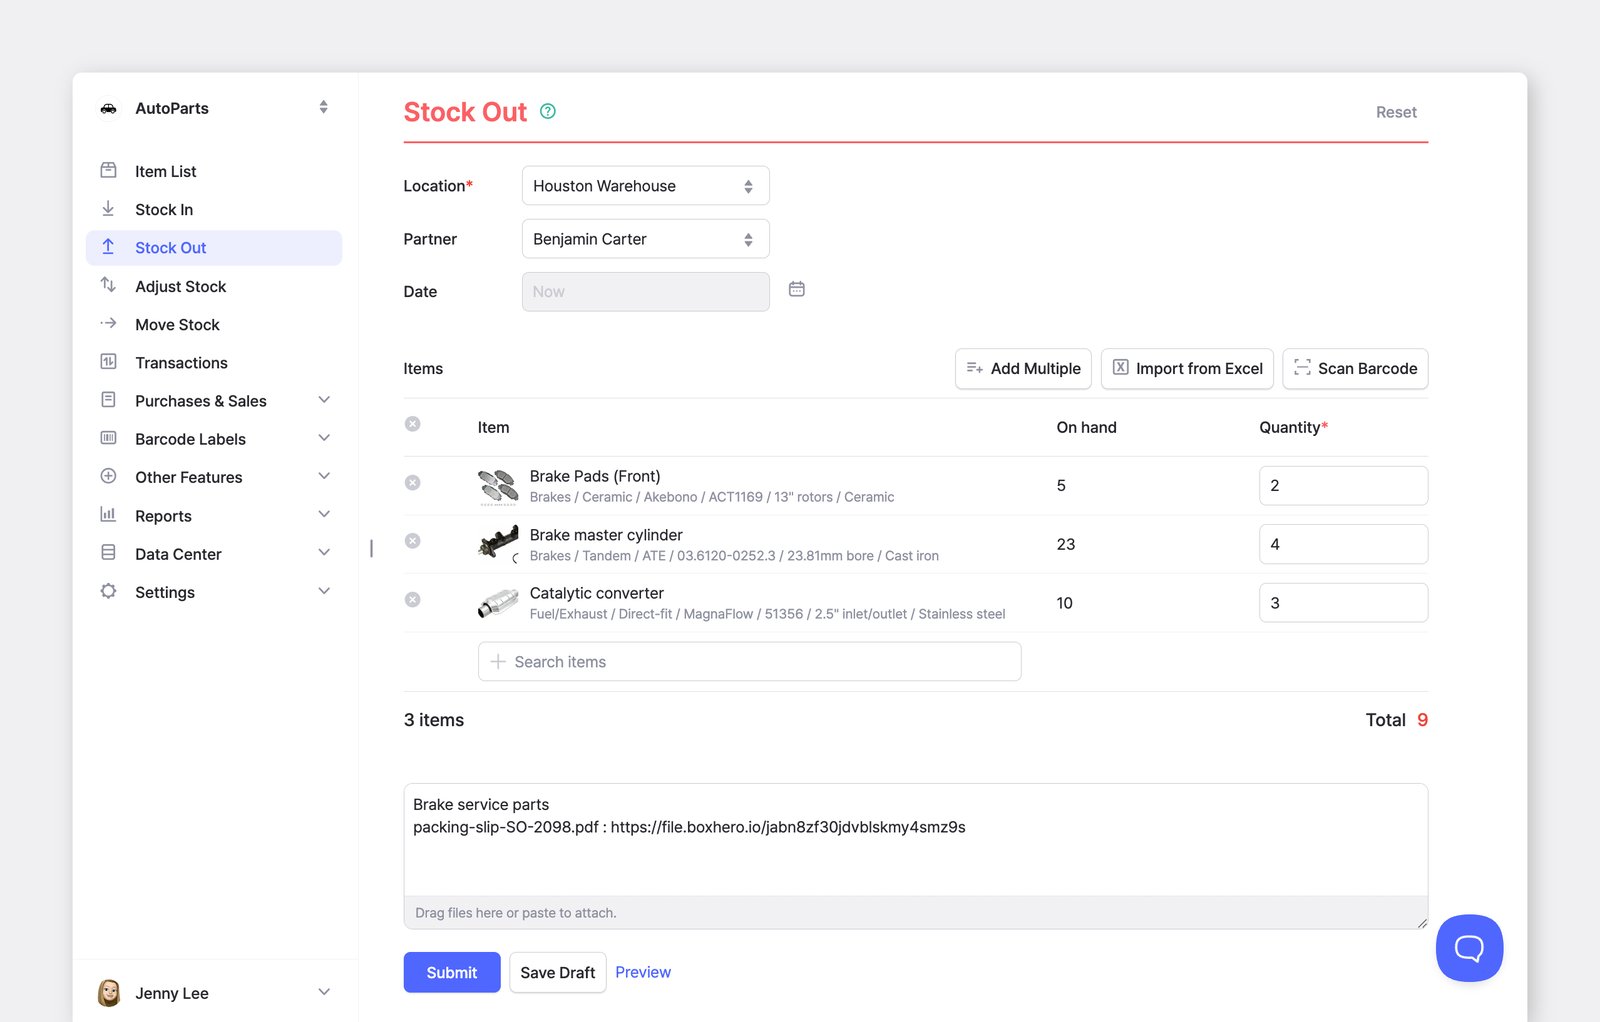Open the date calendar picker icon
Screen dimensions: 1600x1022
[x=797, y=289]
